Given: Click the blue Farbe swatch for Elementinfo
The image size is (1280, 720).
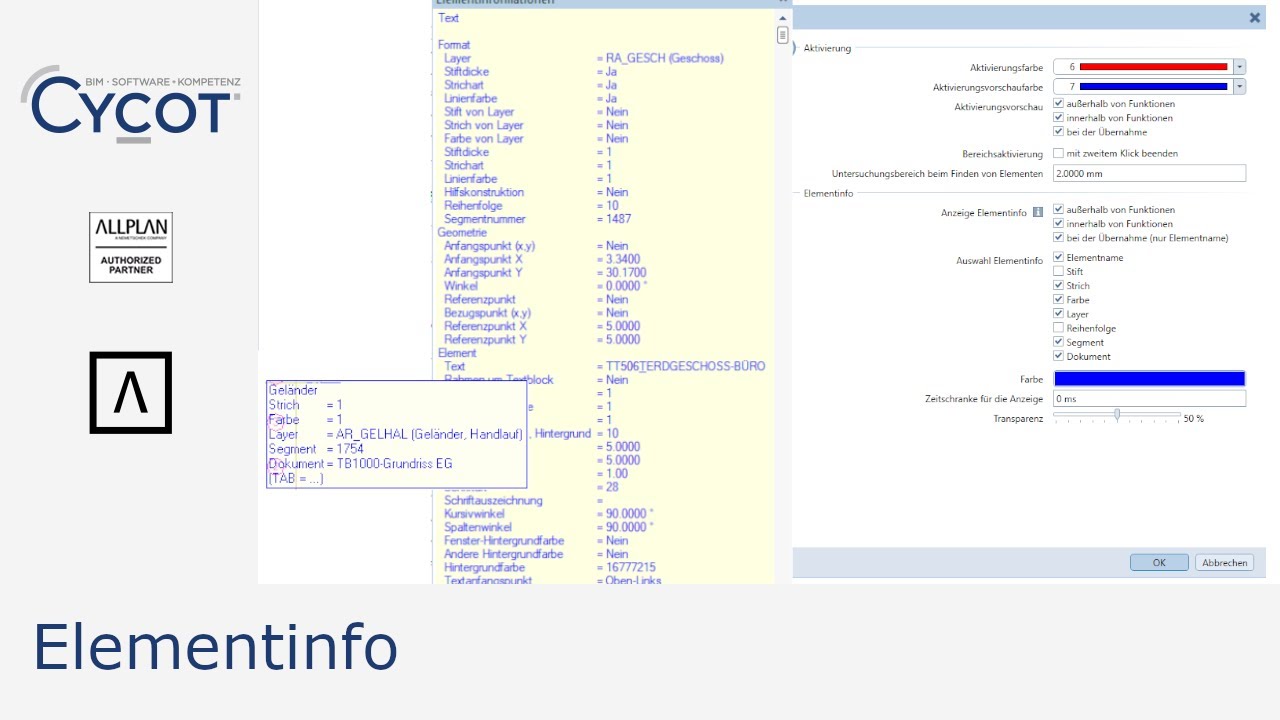Looking at the screenshot, I should (x=1150, y=379).
